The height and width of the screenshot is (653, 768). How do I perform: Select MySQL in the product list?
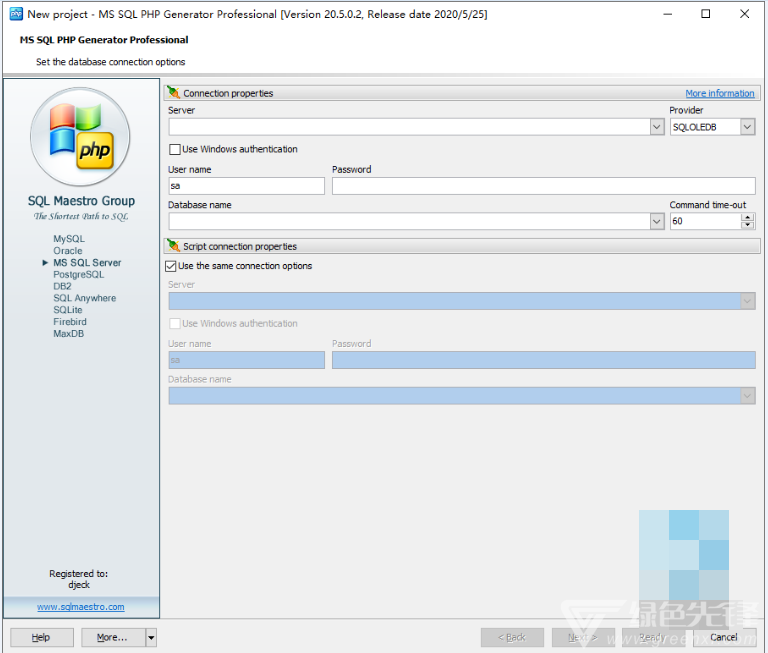[x=69, y=239]
